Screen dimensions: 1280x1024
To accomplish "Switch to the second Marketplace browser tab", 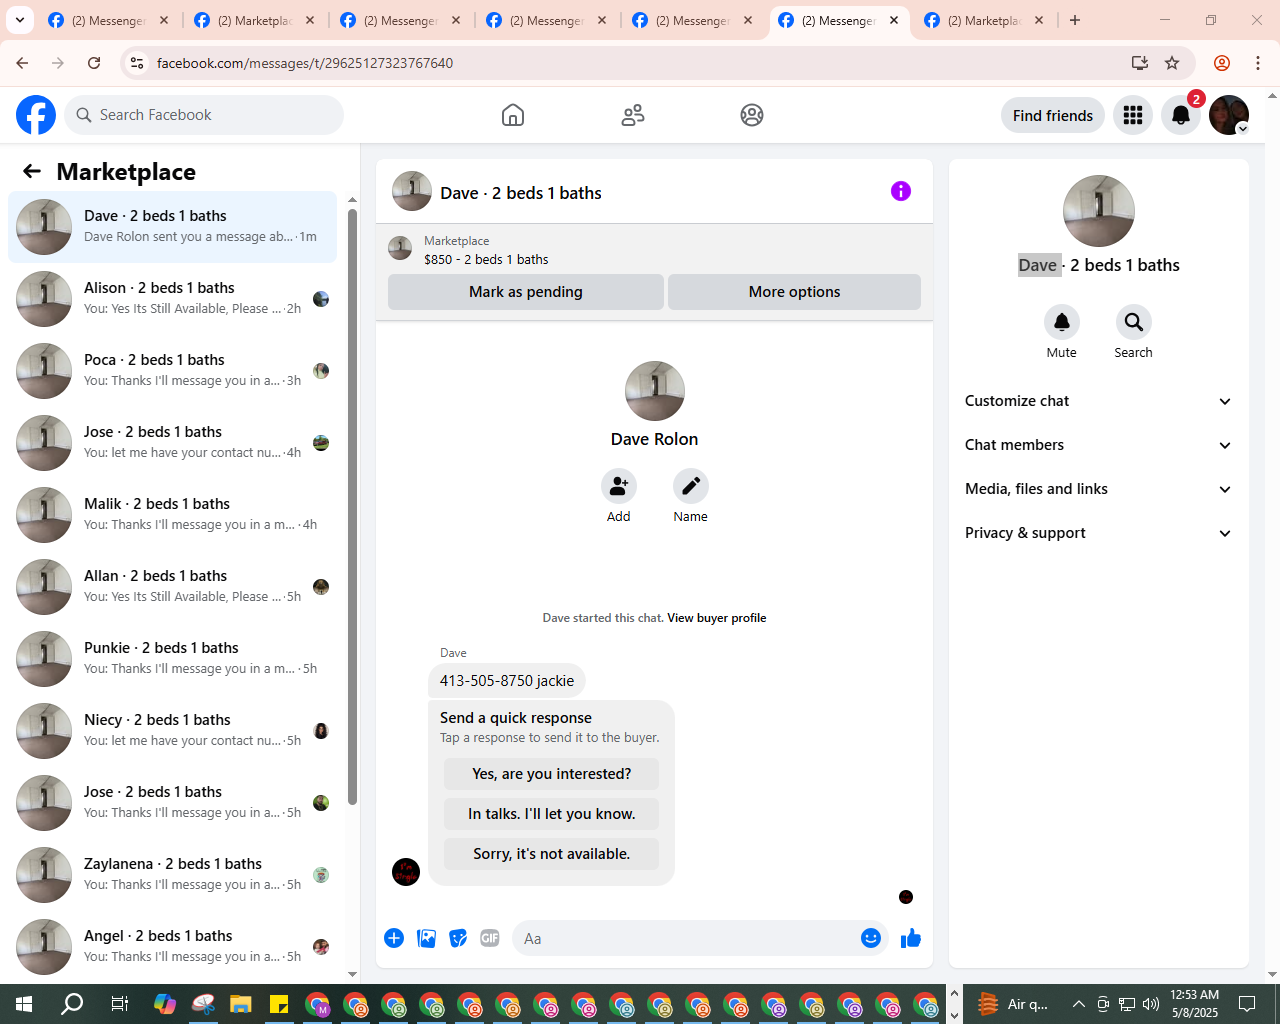I will click(254, 20).
